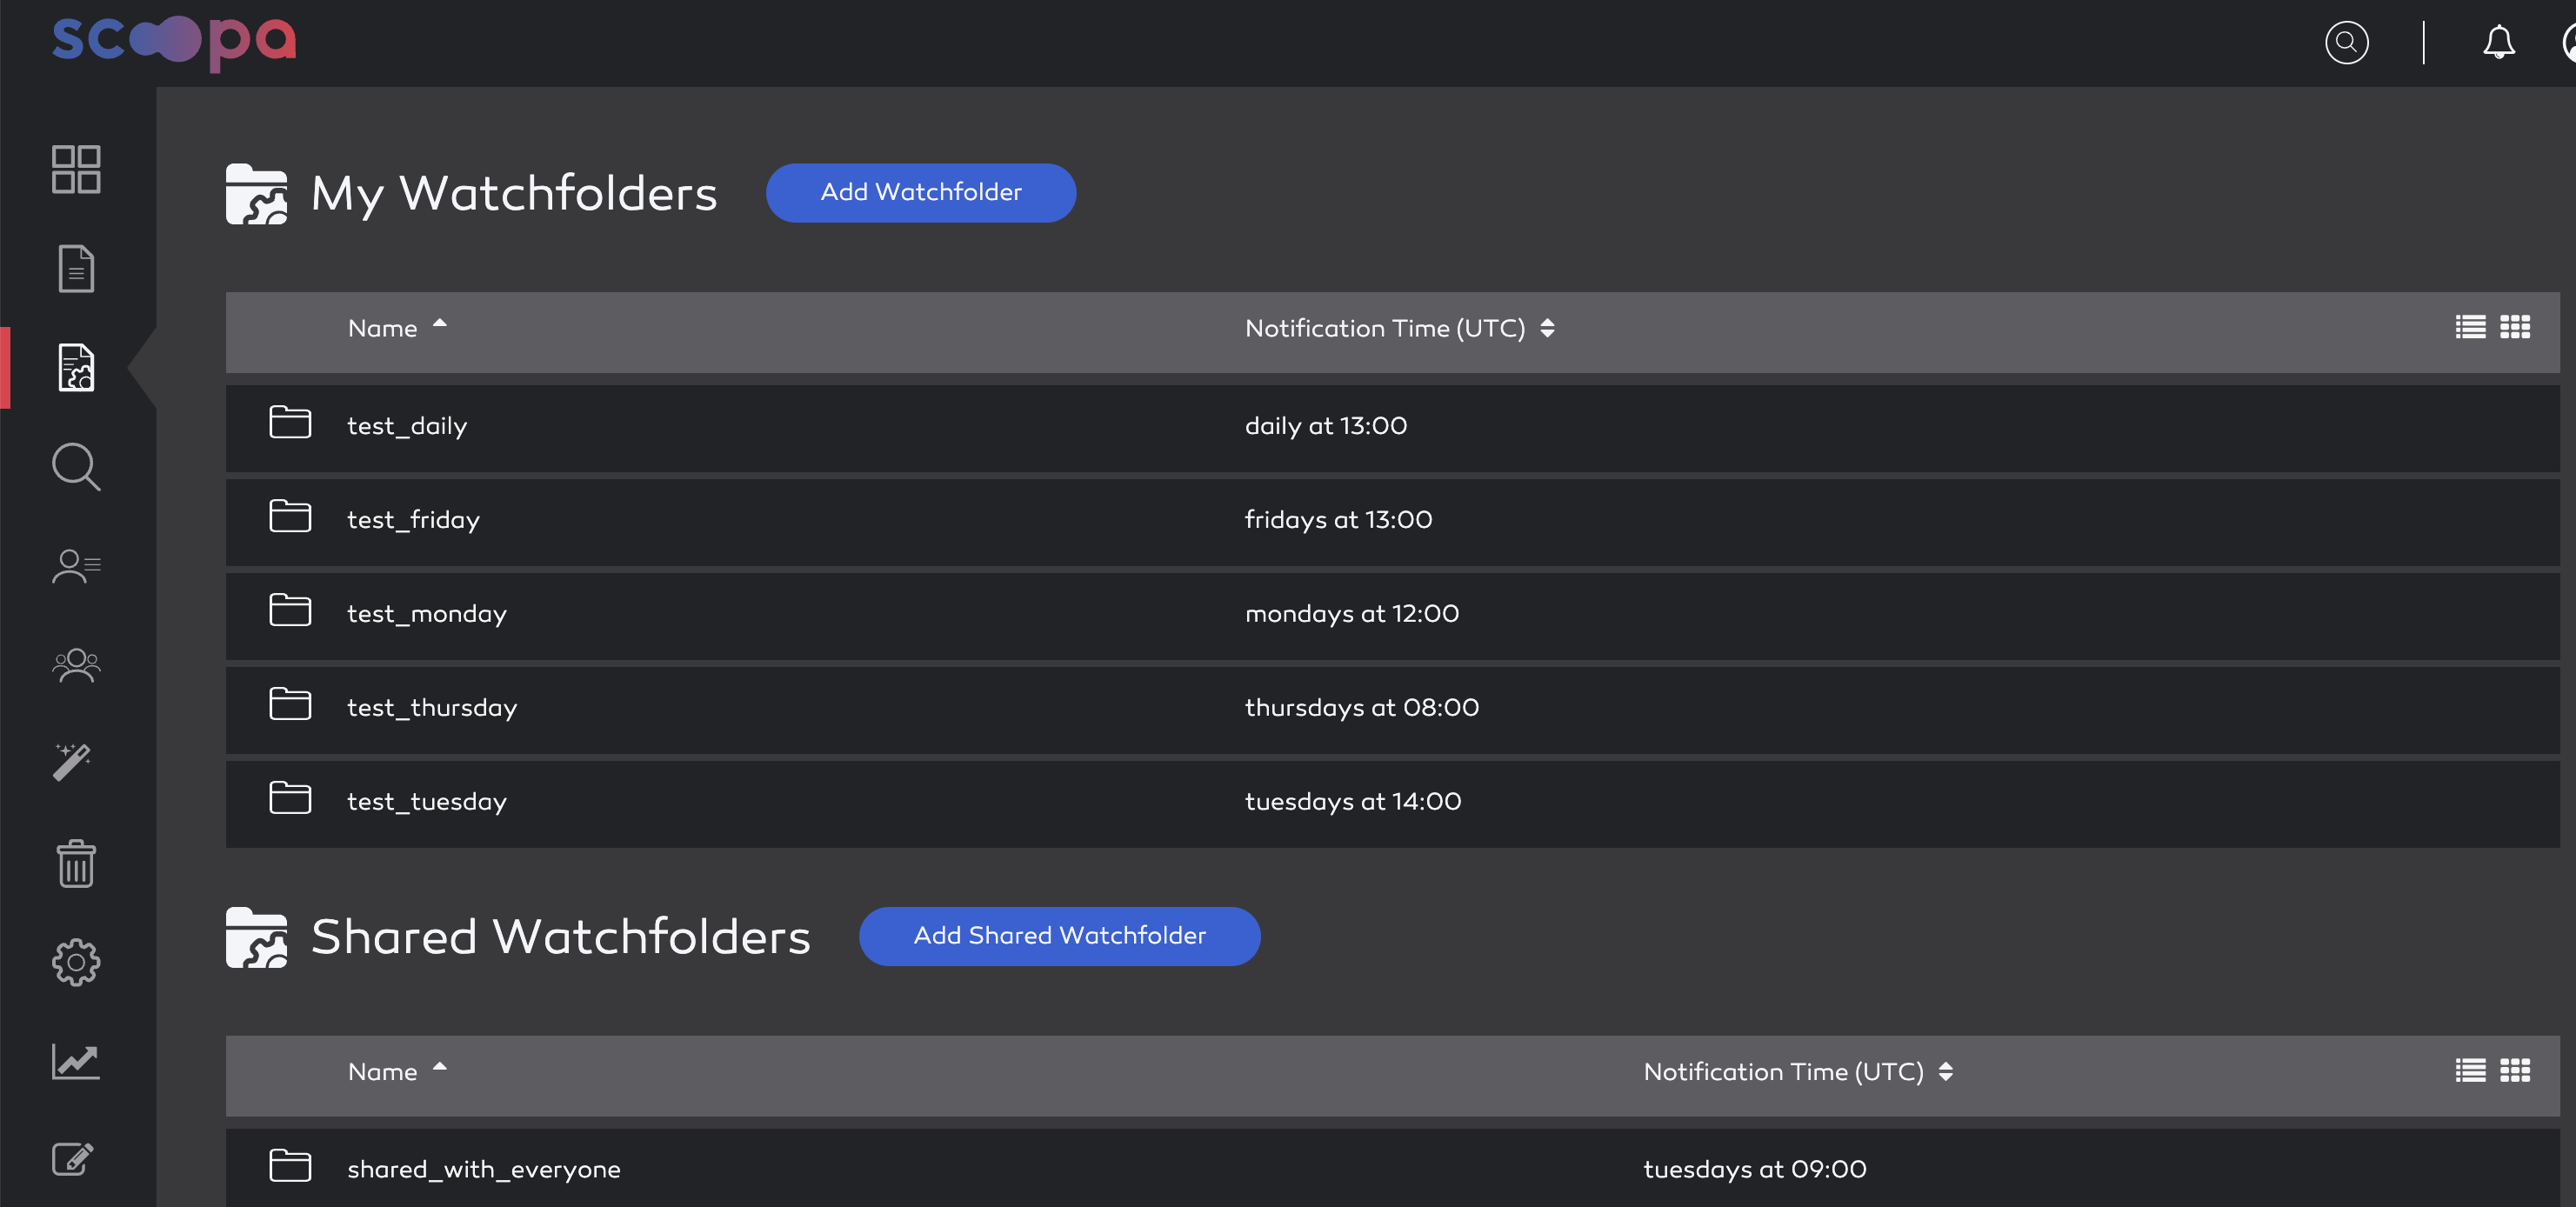This screenshot has width=2576, height=1207.
Task: Switch Shared Watchfolders to grid view
Action: point(2515,1070)
